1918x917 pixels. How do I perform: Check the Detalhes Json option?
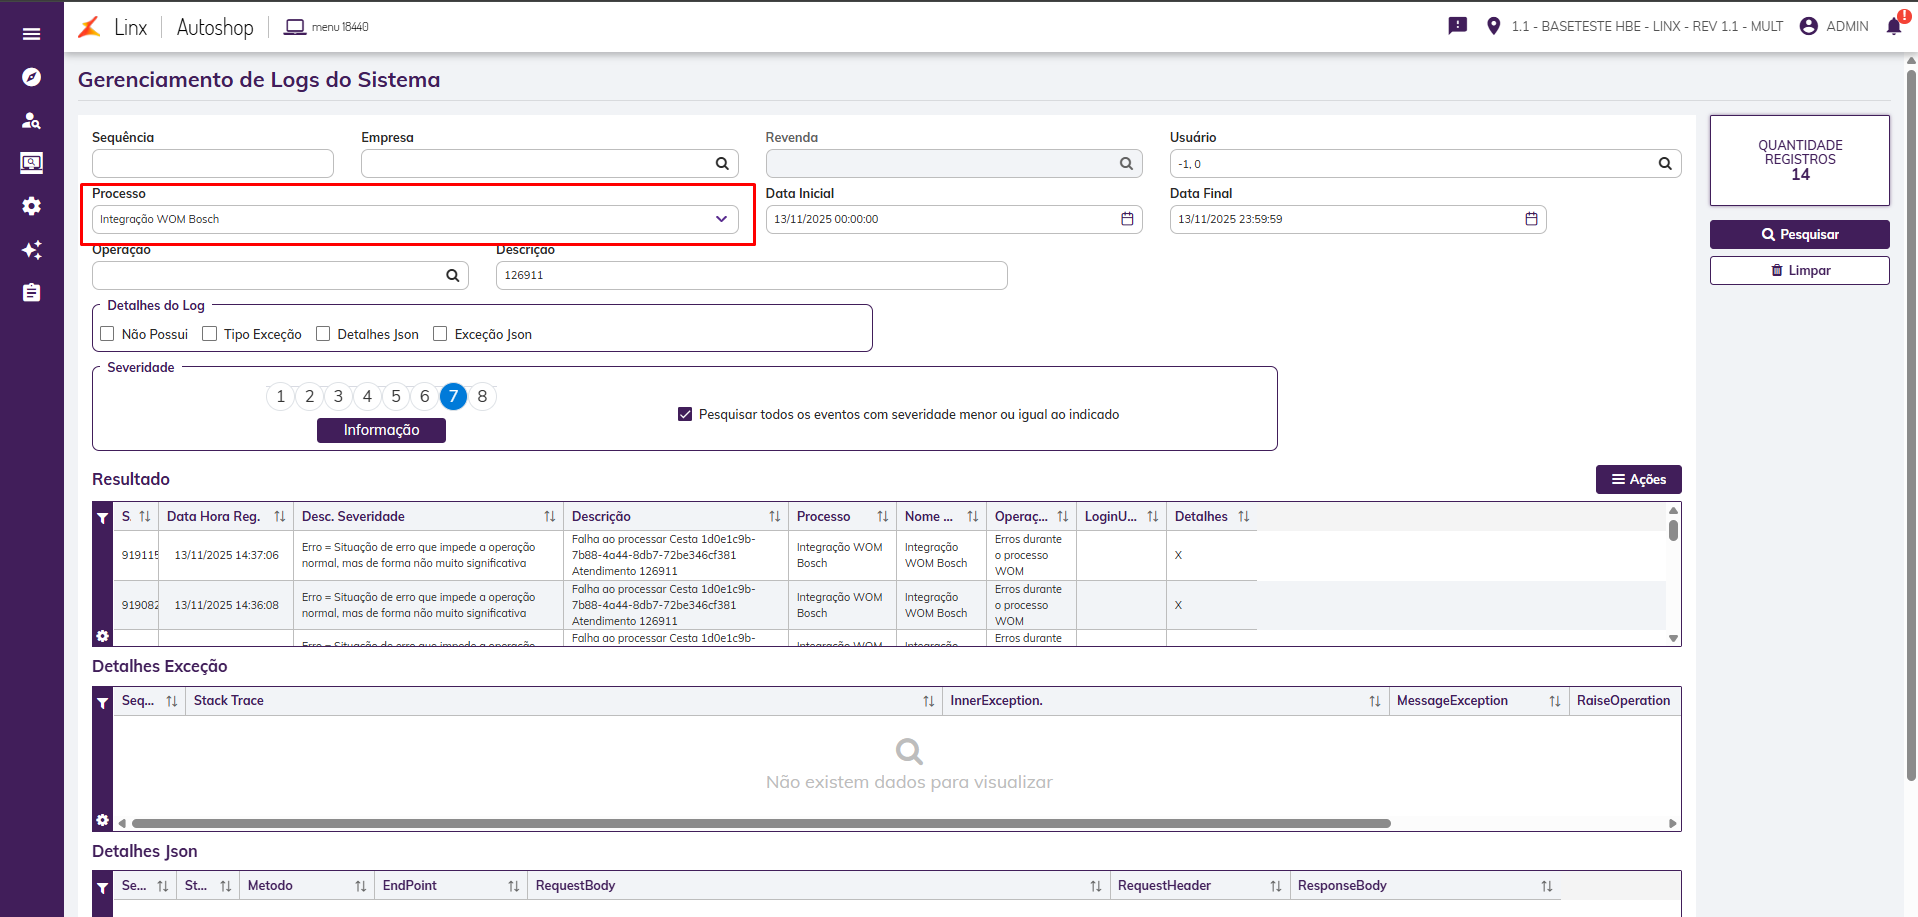pyautogui.click(x=323, y=334)
